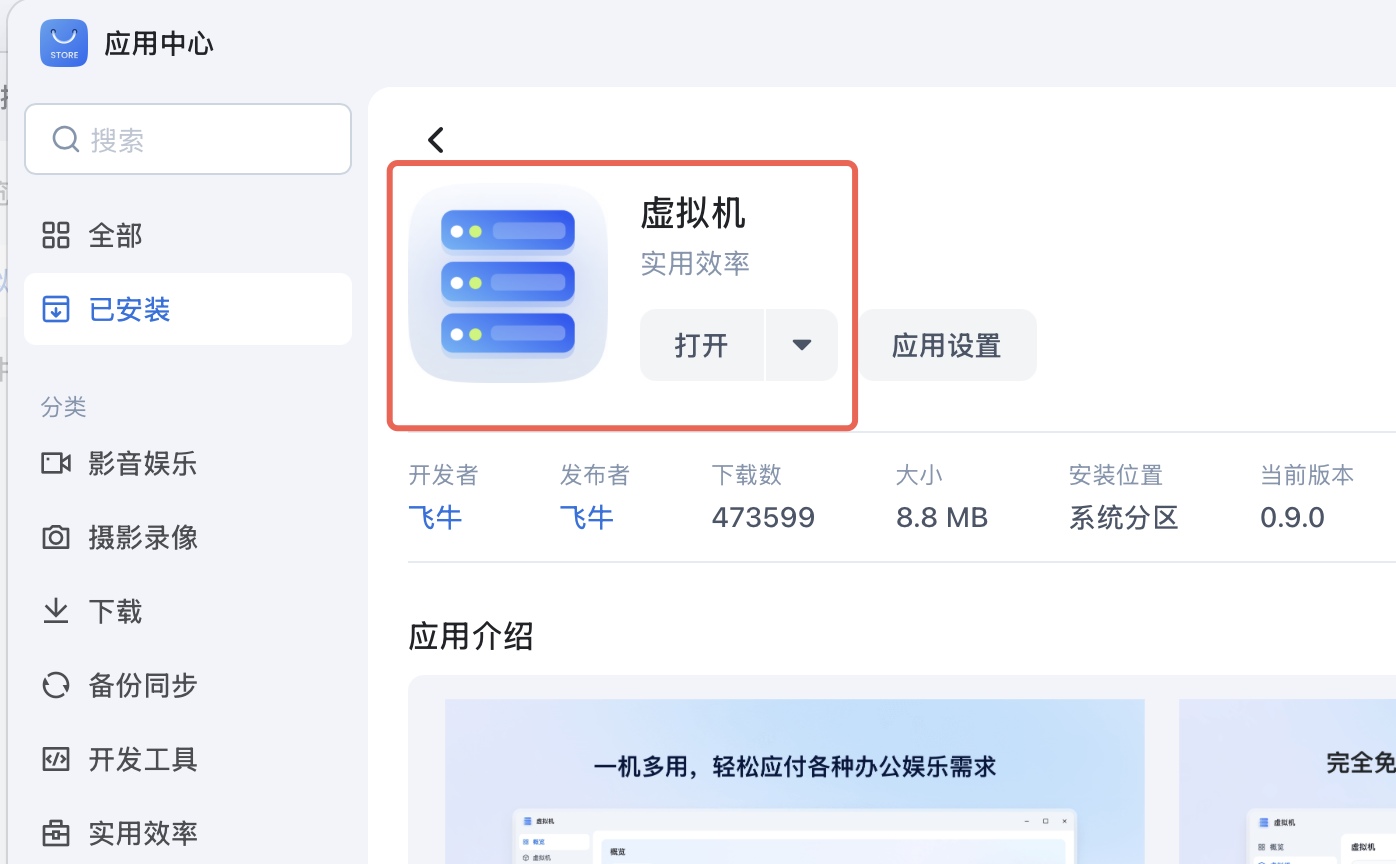Click the 飞牛 publisher link
Image resolution: width=1396 pixels, height=864 pixels.
tap(586, 517)
